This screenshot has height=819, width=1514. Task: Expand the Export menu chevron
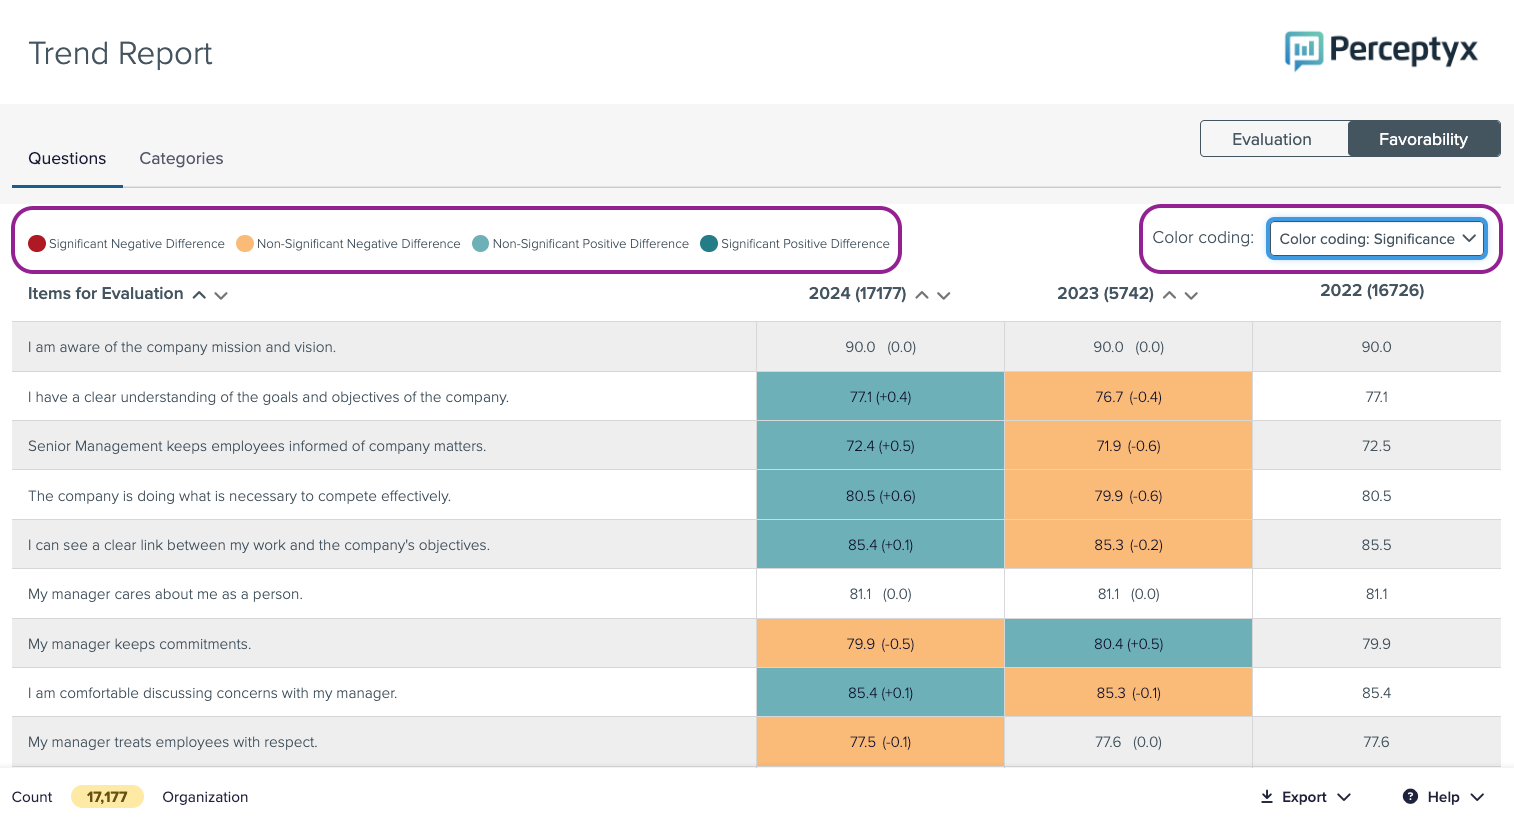click(1344, 797)
